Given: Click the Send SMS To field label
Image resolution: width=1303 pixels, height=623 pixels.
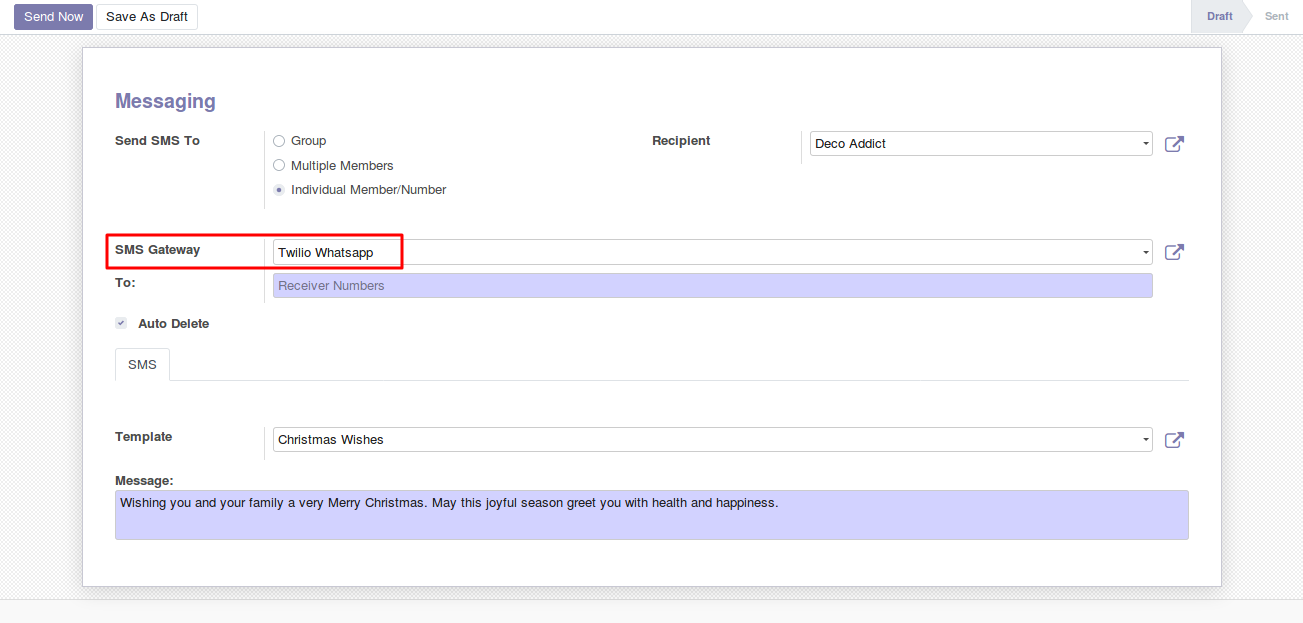Looking at the screenshot, I should [x=157, y=141].
